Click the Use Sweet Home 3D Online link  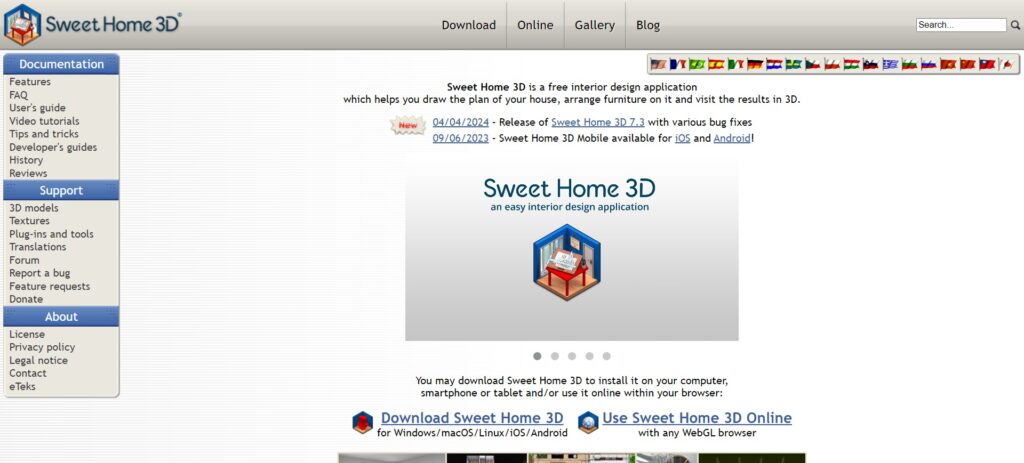[x=697, y=418]
